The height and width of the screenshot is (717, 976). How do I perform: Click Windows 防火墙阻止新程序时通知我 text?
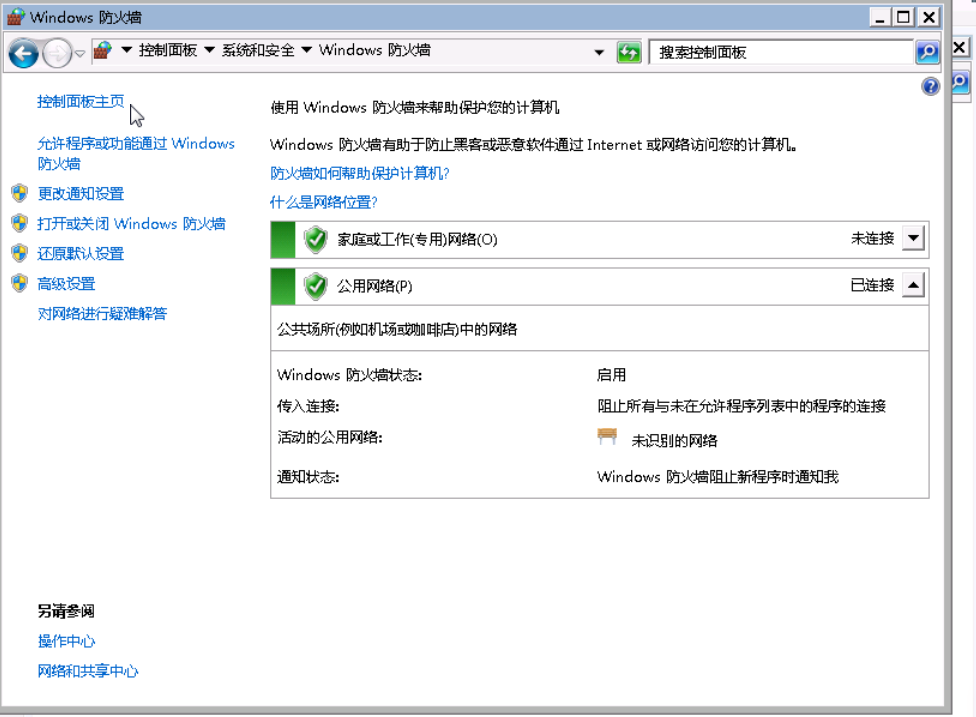(718, 477)
